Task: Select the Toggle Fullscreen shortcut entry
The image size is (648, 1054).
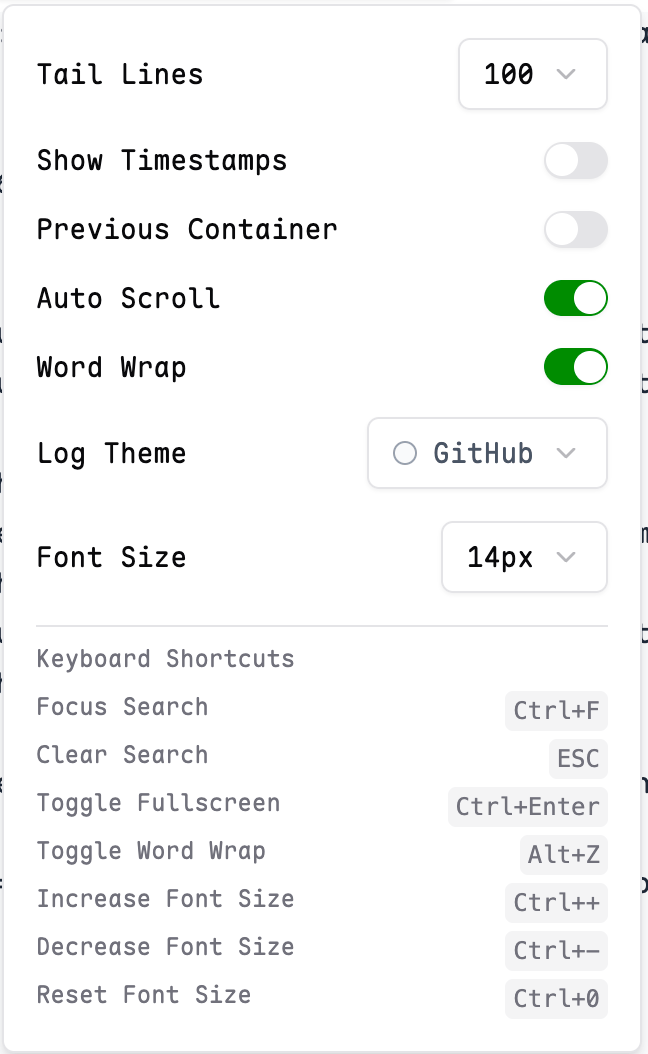Action: tap(158, 802)
